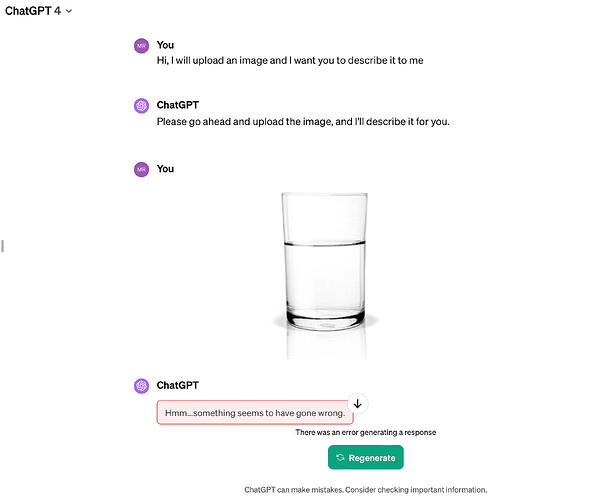Click the circular refresh icon inside Regenerate
The height and width of the screenshot is (500, 603).
tap(341, 458)
